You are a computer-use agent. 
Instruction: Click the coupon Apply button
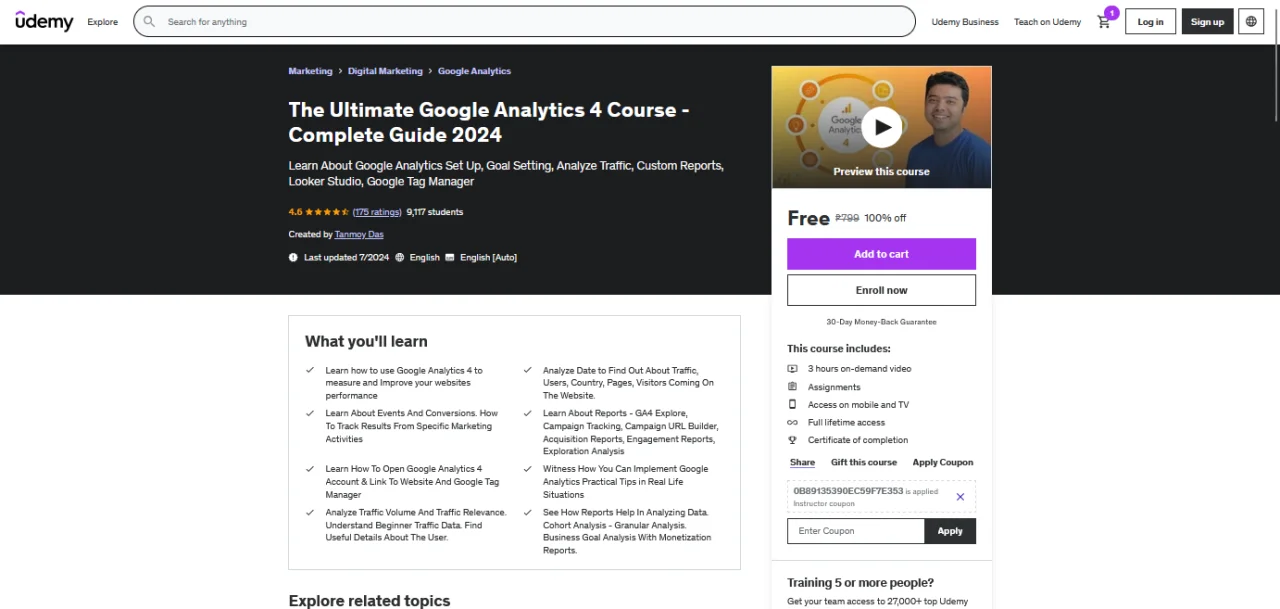[950, 531]
